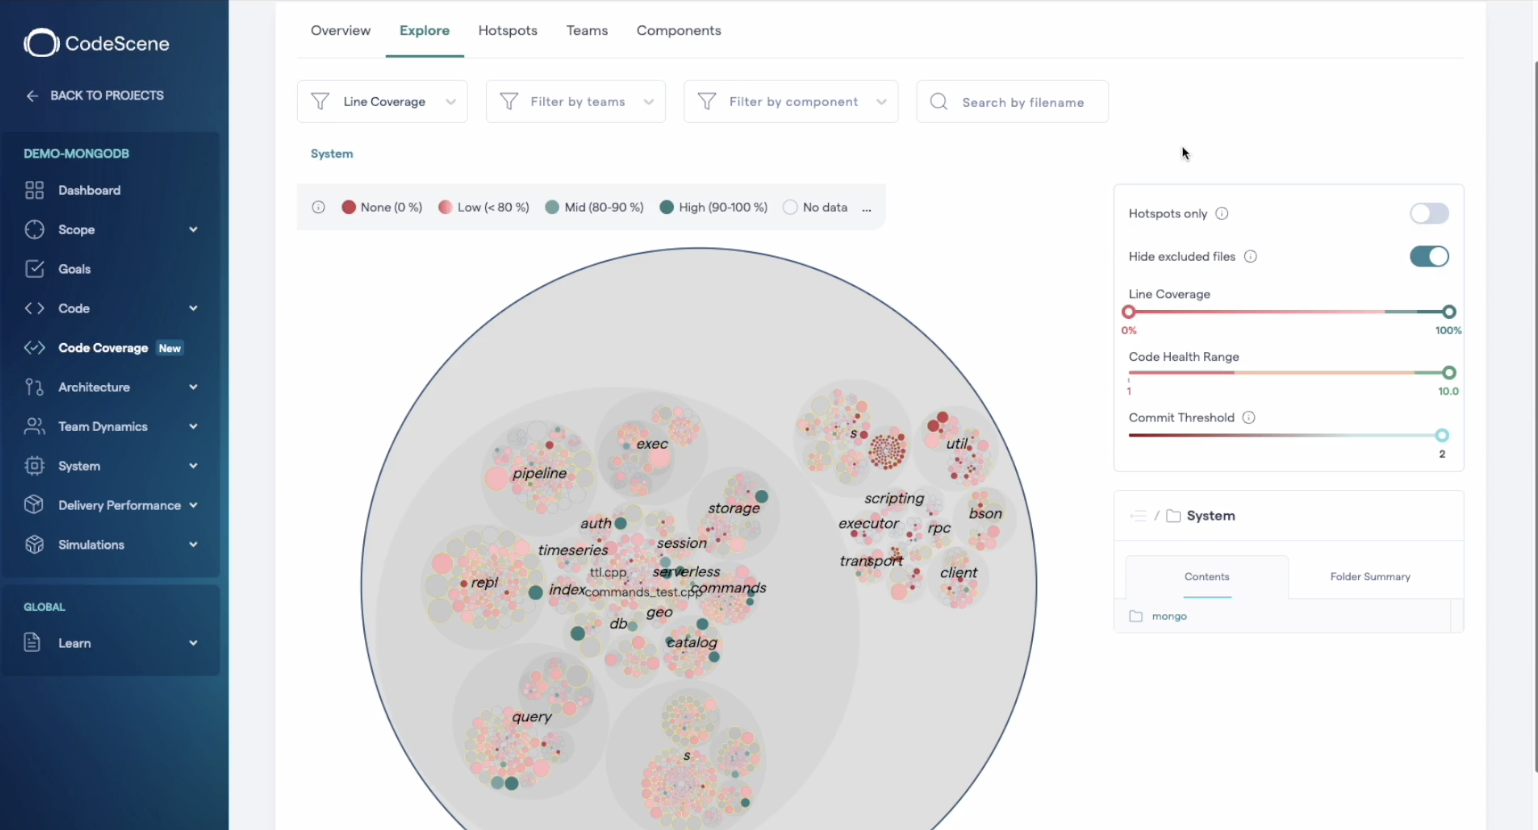
Task: Click info icon next to Hide excluded files
Action: coord(1250,256)
